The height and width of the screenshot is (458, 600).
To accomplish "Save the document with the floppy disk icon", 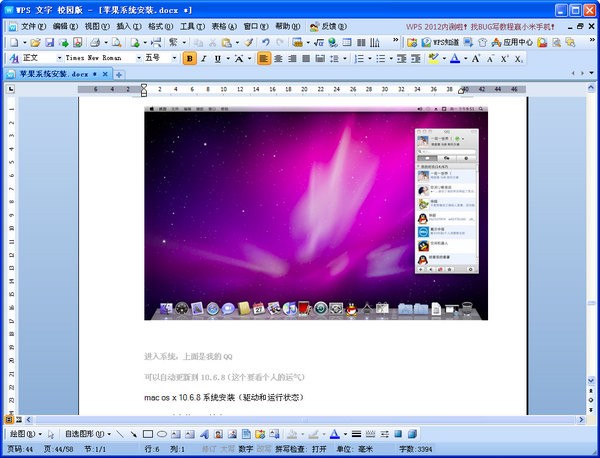I will pyautogui.click(x=49, y=42).
